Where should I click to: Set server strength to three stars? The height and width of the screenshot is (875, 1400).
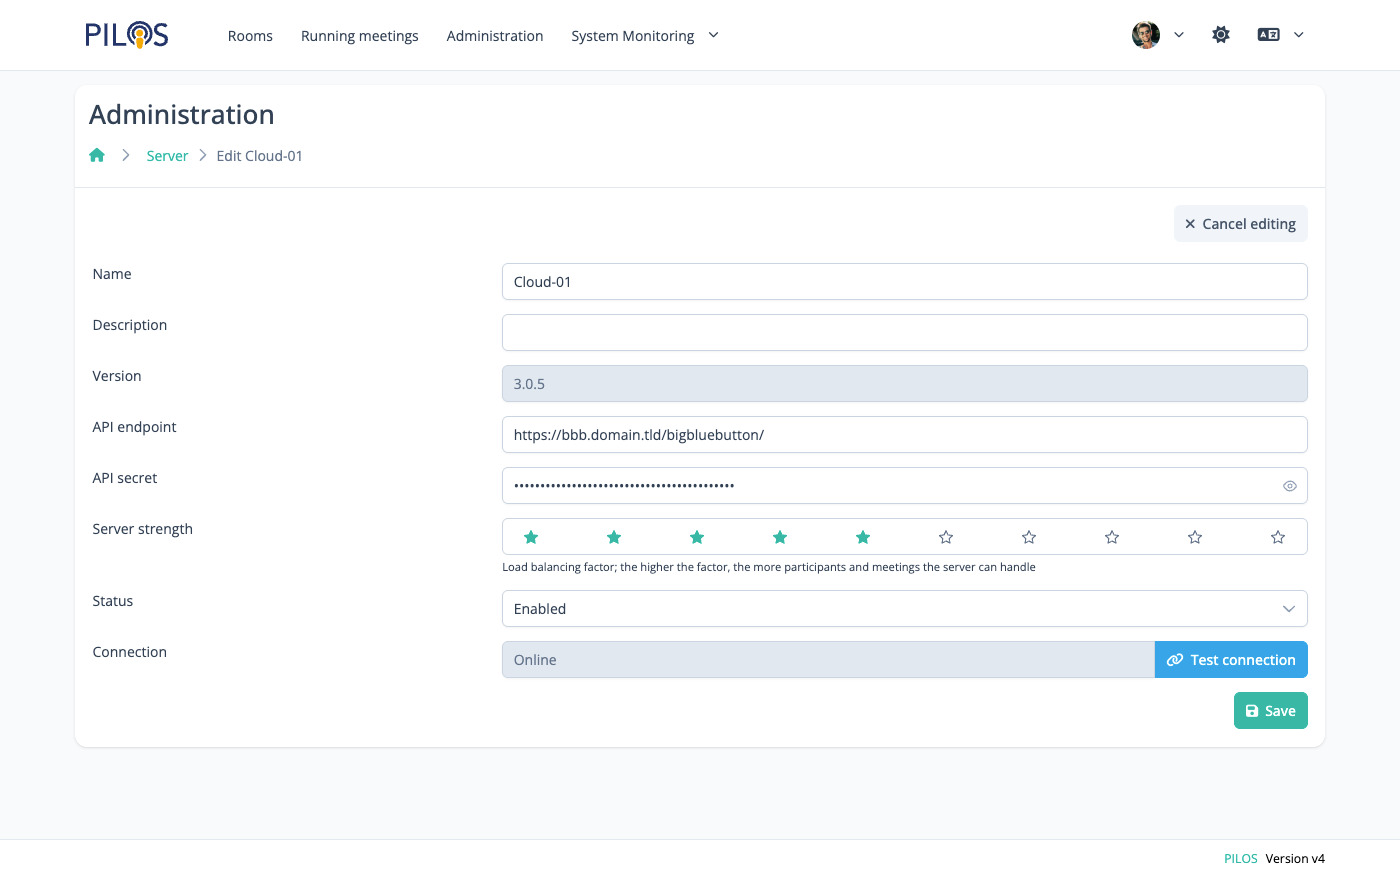(x=697, y=537)
